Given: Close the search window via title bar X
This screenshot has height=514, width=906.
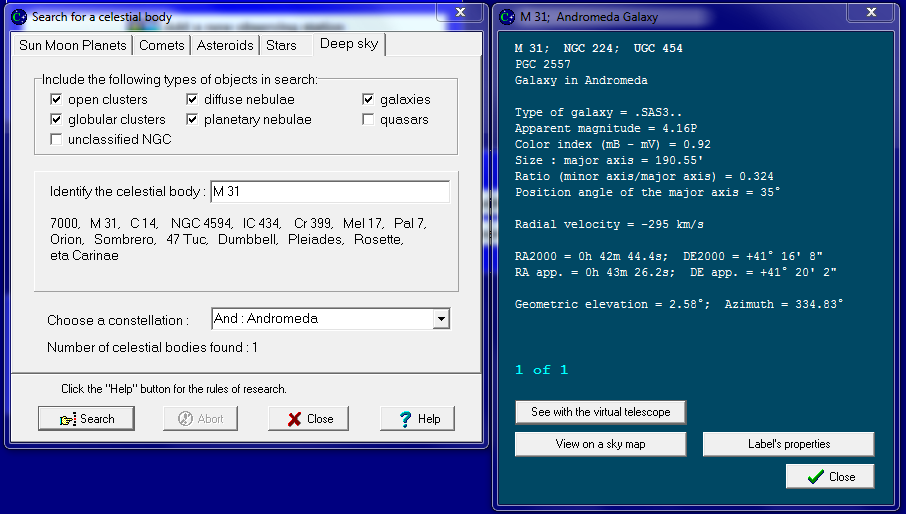Looking at the screenshot, I should click(458, 12).
